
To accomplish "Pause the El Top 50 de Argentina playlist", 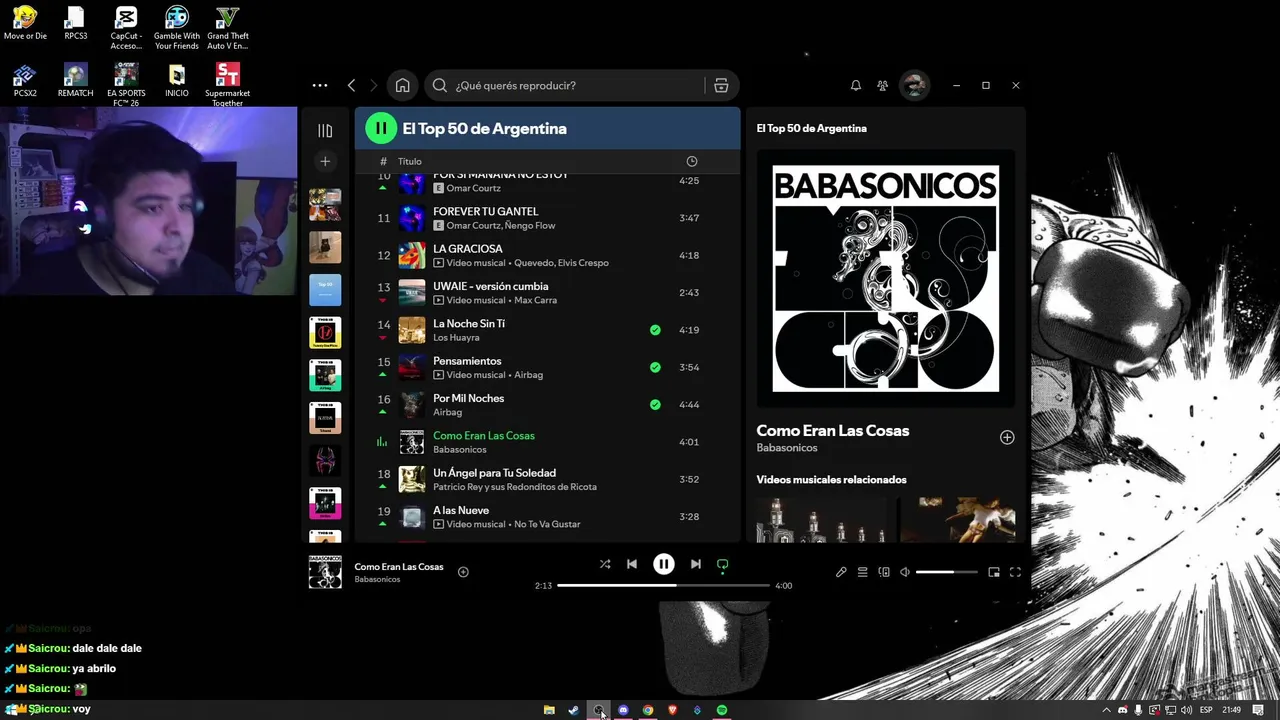I will [381, 128].
